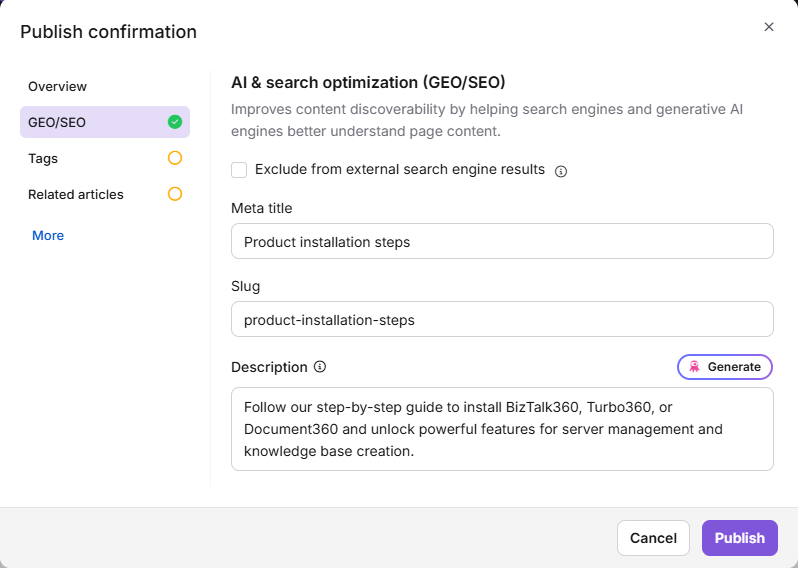Click into the Slug field
The height and width of the screenshot is (568, 798).
[502, 319]
